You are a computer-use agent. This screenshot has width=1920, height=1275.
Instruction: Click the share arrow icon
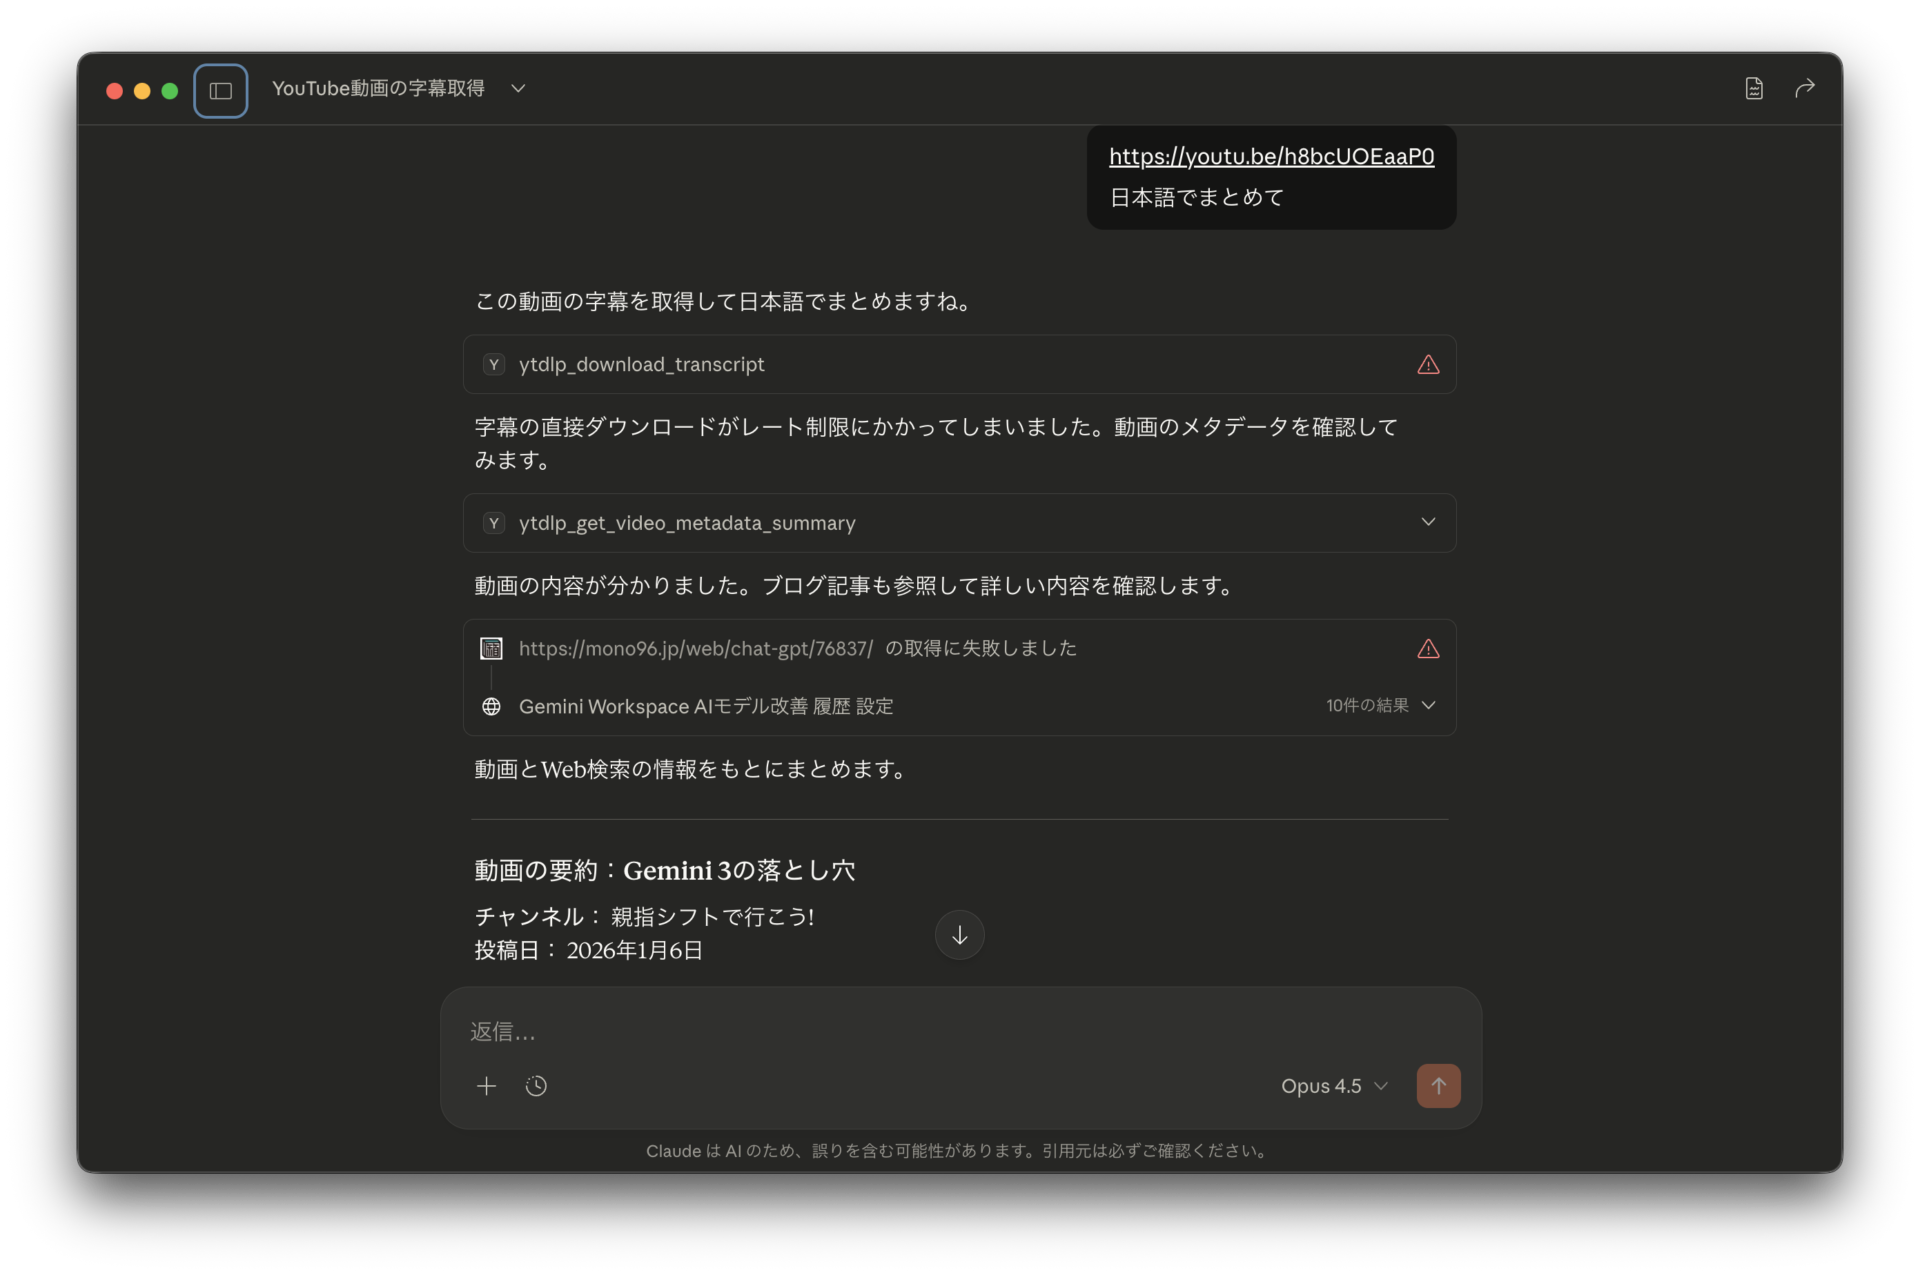coord(1804,89)
